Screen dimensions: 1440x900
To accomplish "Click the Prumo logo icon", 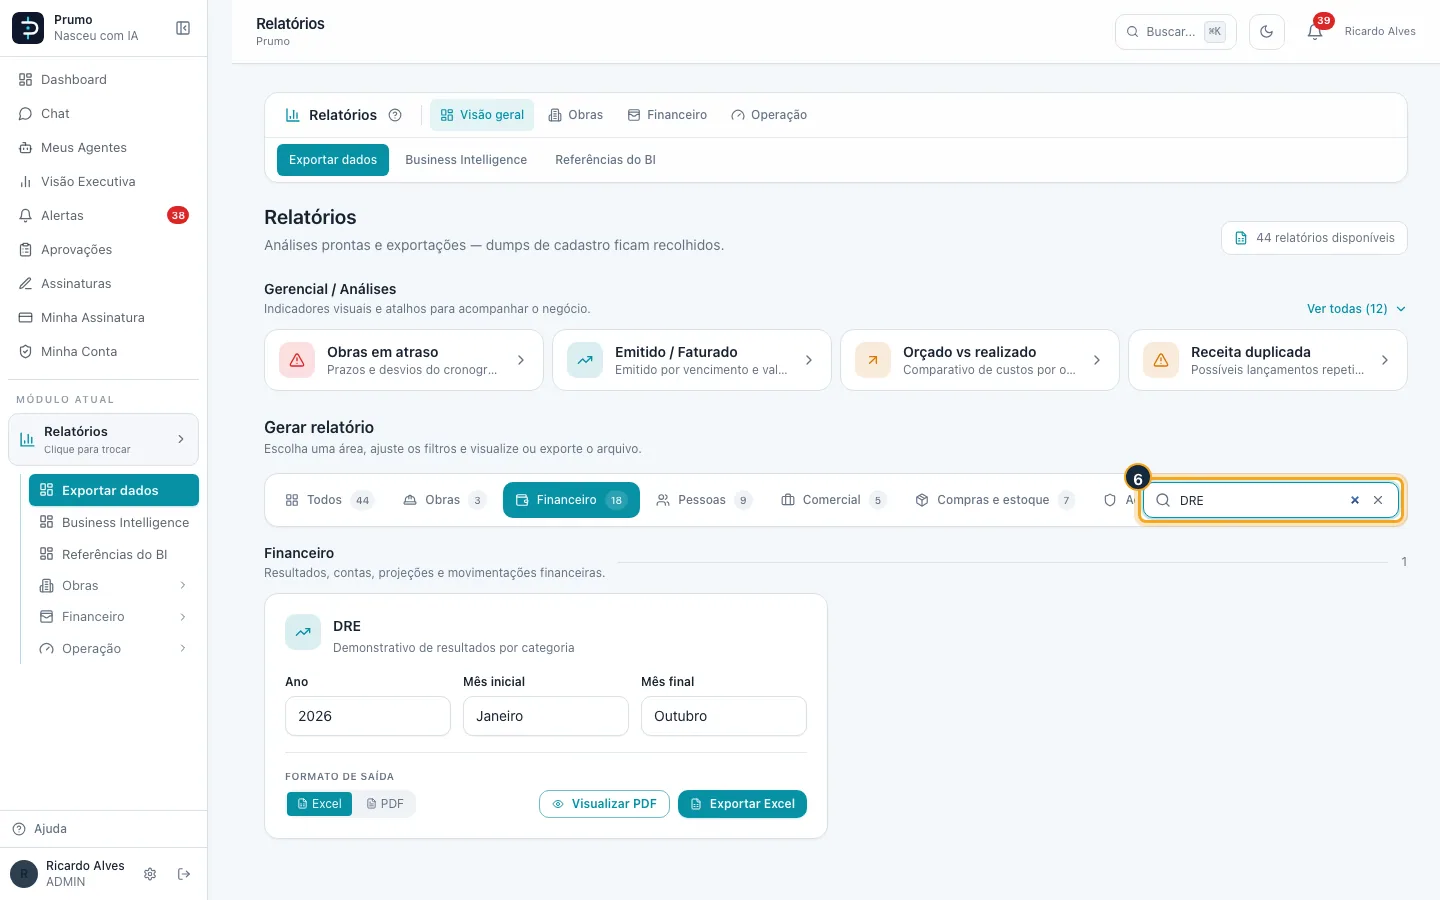I will coord(28,28).
